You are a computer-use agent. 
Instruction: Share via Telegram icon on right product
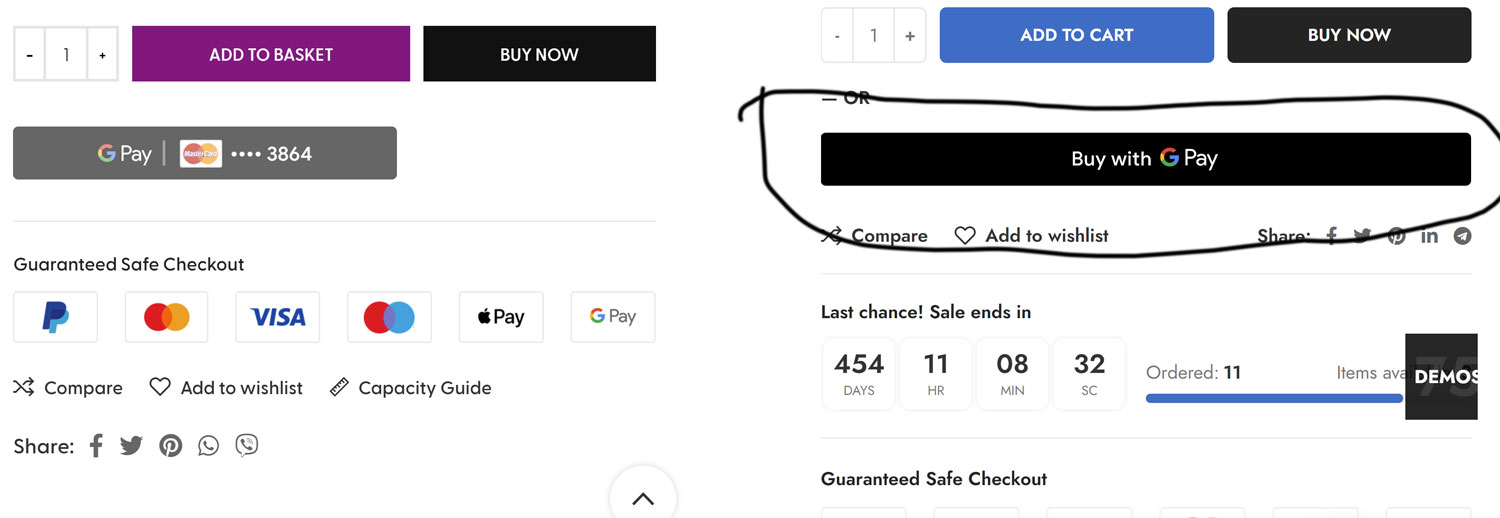click(x=1462, y=236)
